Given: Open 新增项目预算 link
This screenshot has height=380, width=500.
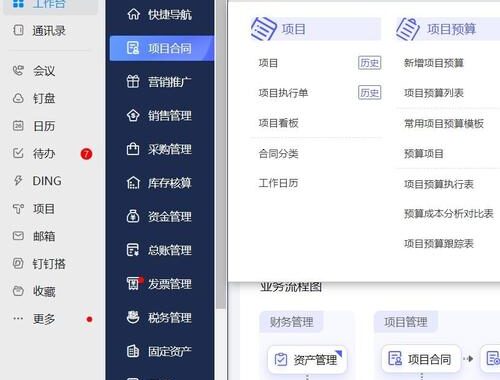Looking at the screenshot, I should coord(434,63).
